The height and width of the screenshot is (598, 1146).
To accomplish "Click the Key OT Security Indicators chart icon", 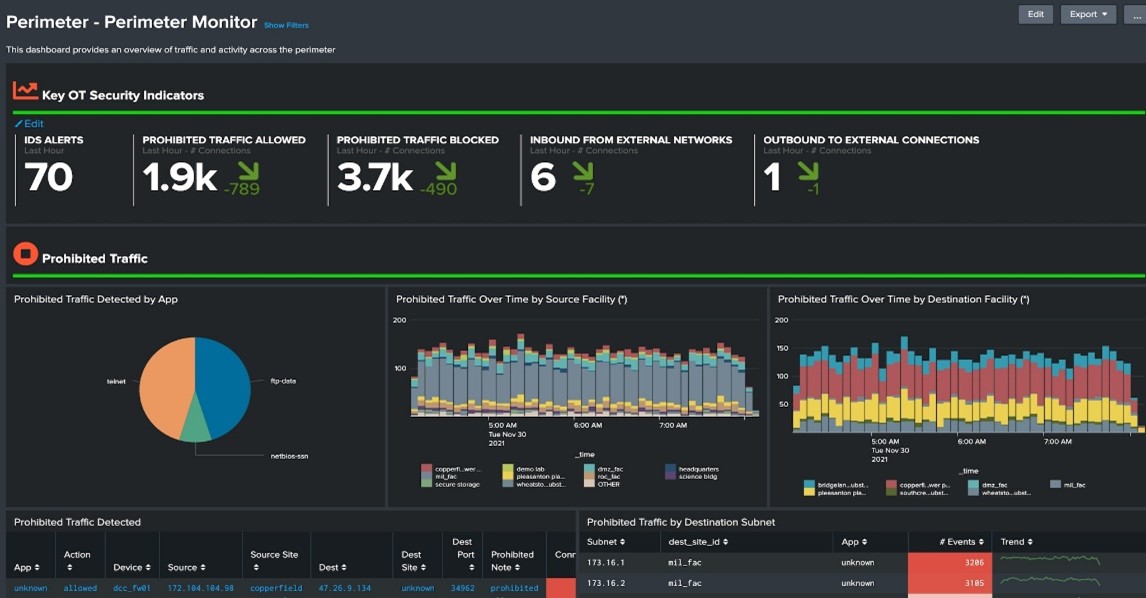I will 25,91.
